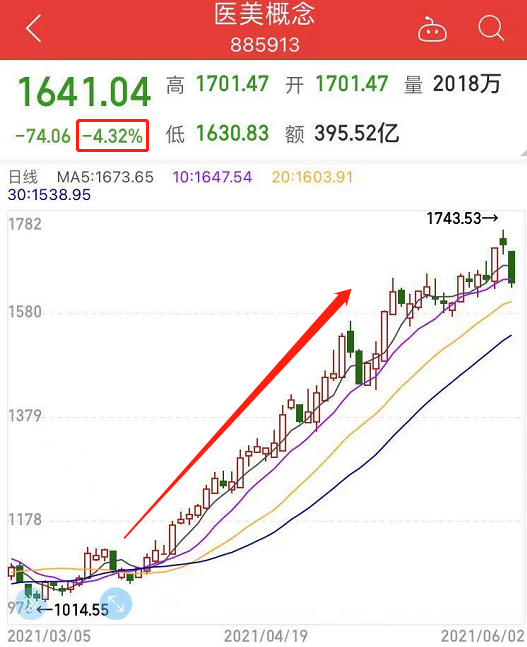This screenshot has width=527, height=647.
Task: Tap the MA5:1673.65 indicator
Action: point(105,177)
